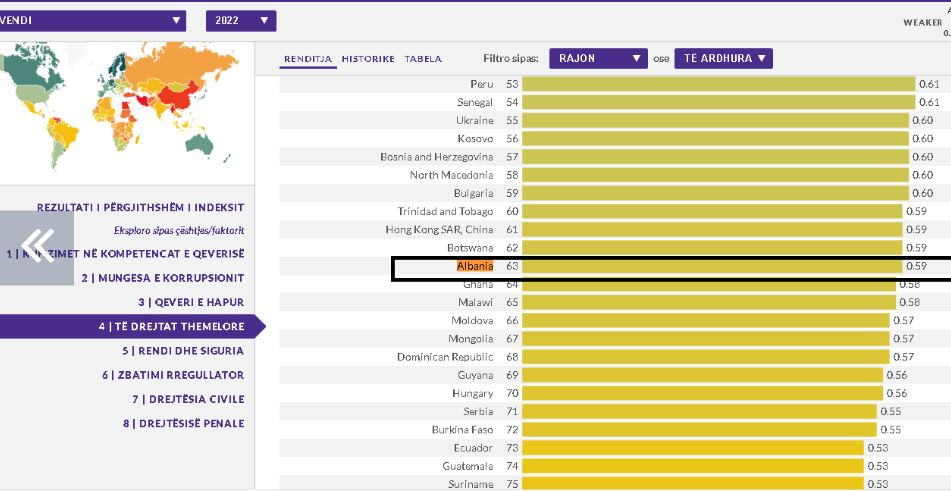Expand the RAJON filter dropdown

tap(597, 59)
